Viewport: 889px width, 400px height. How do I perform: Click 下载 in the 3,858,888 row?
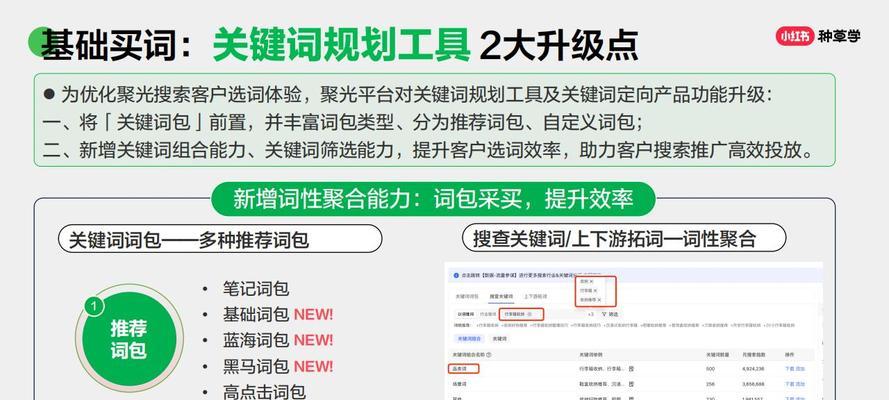(x=790, y=384)
